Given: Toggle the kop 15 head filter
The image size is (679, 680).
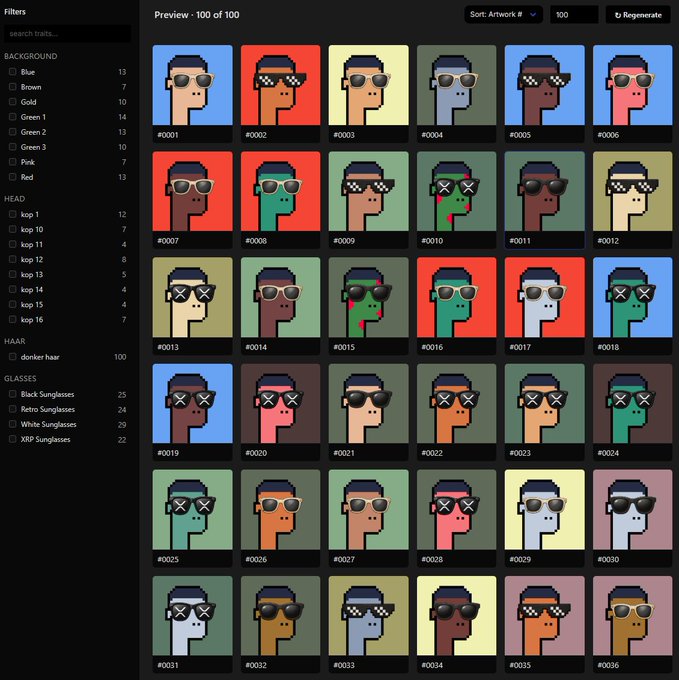Looking at the screenshot, I should (13, 304).
